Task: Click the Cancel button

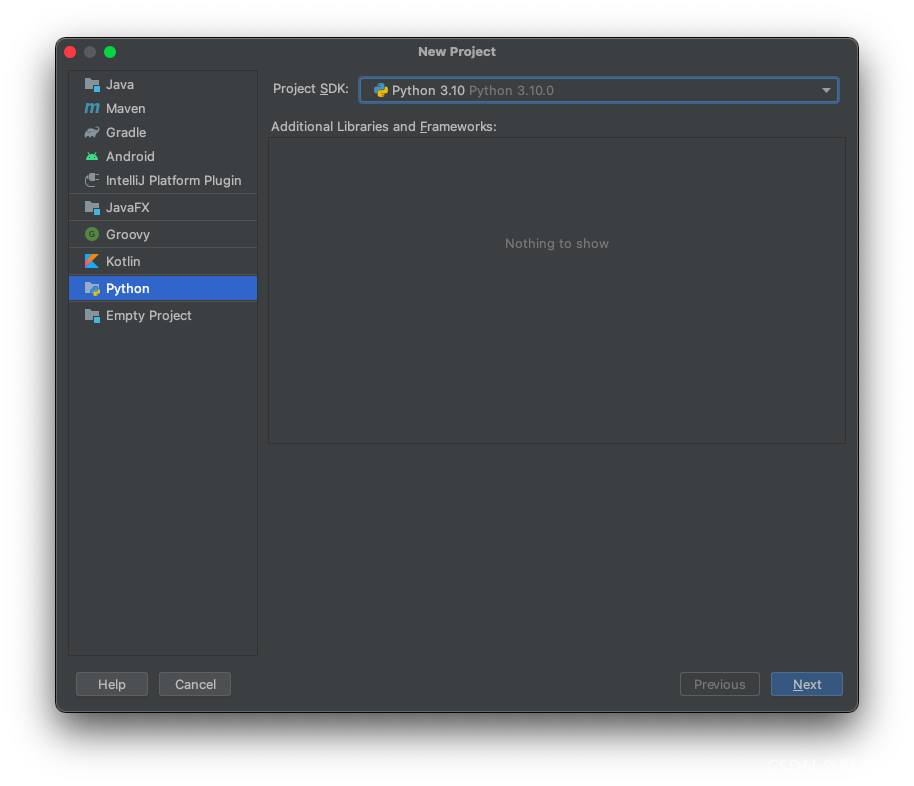Action: [195, 684]
